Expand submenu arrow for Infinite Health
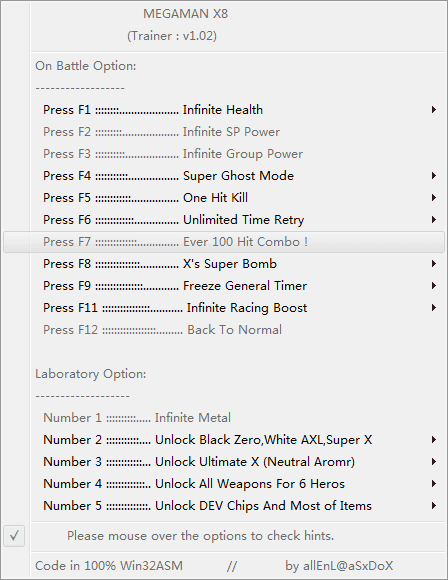This screenshot has height=580, width=448. point(434,110)
